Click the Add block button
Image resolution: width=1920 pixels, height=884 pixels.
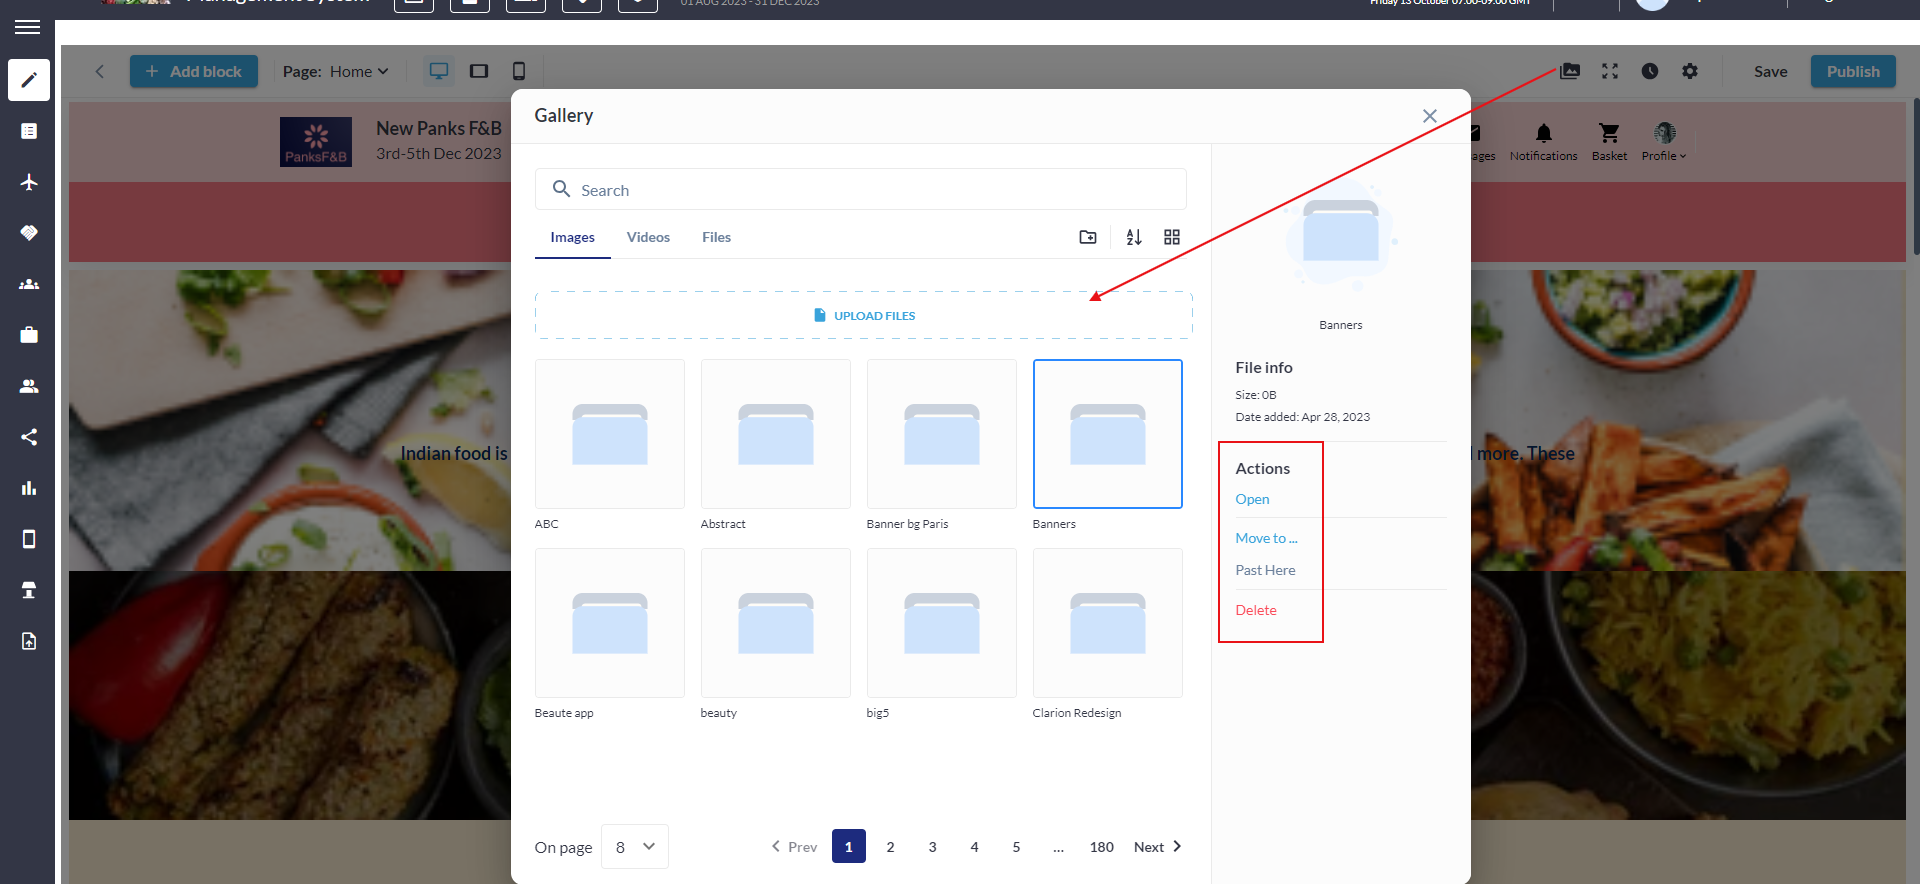click(194, 71)
